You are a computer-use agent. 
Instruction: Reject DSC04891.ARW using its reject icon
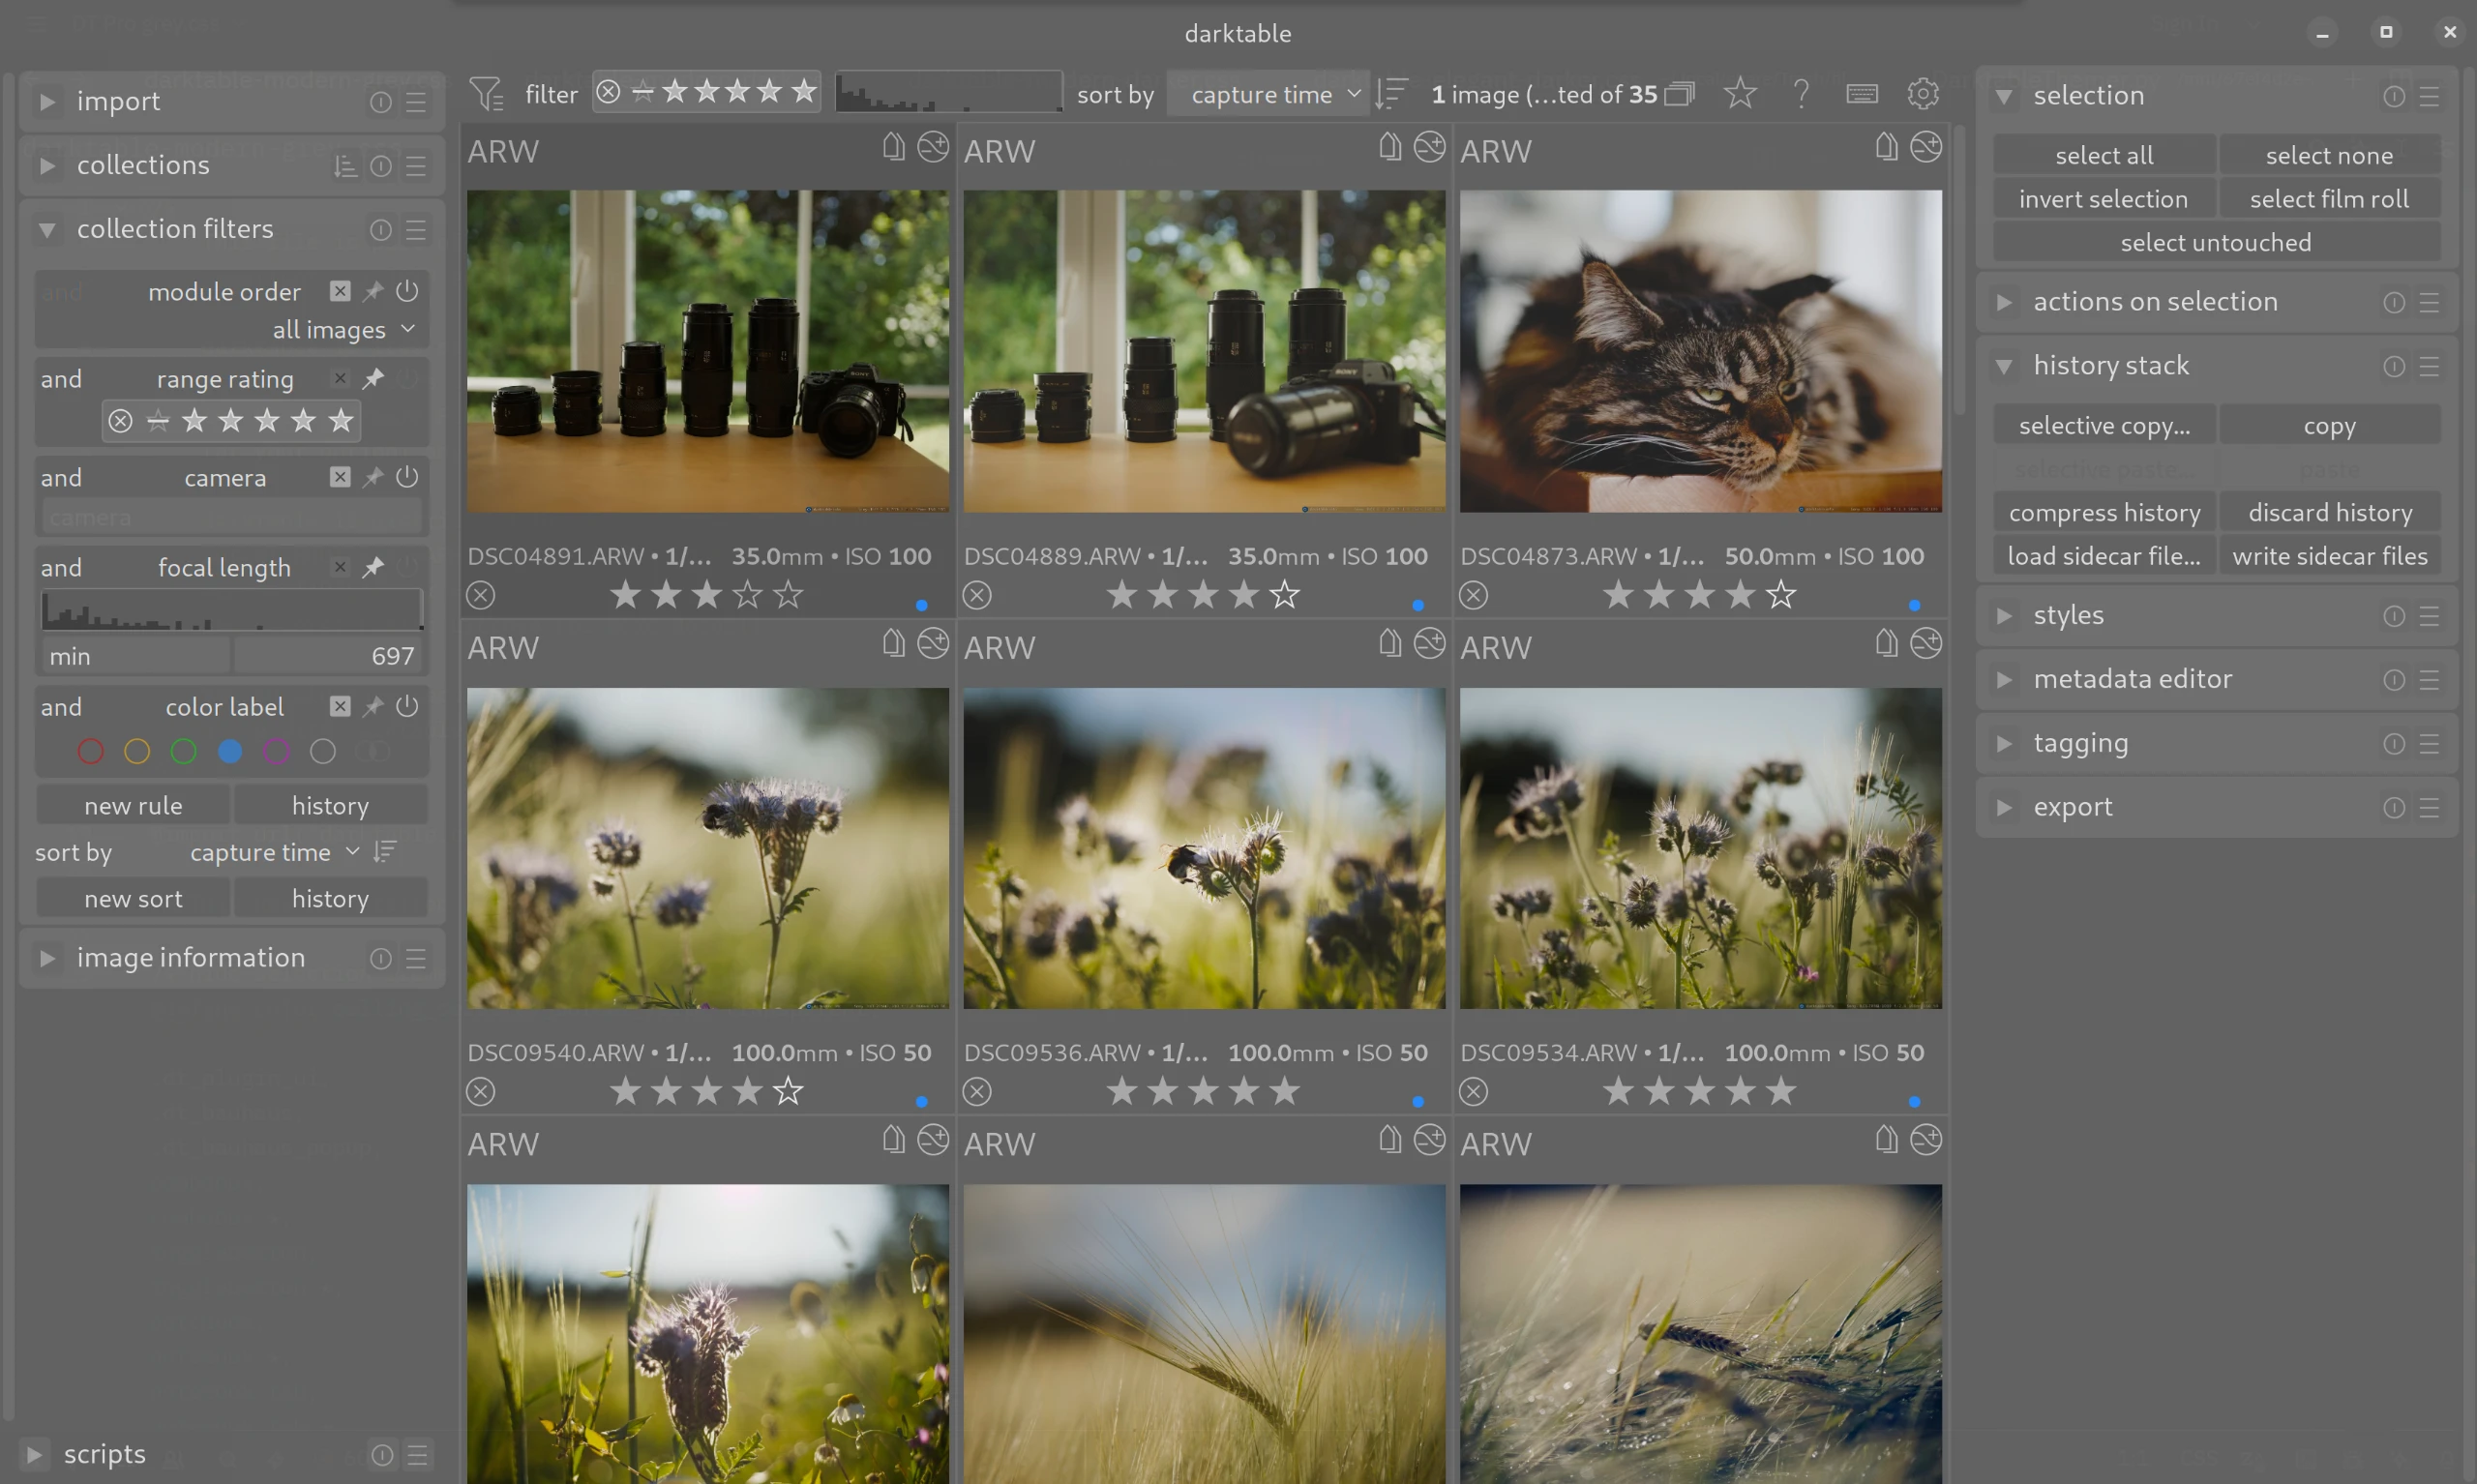[481, 596]
